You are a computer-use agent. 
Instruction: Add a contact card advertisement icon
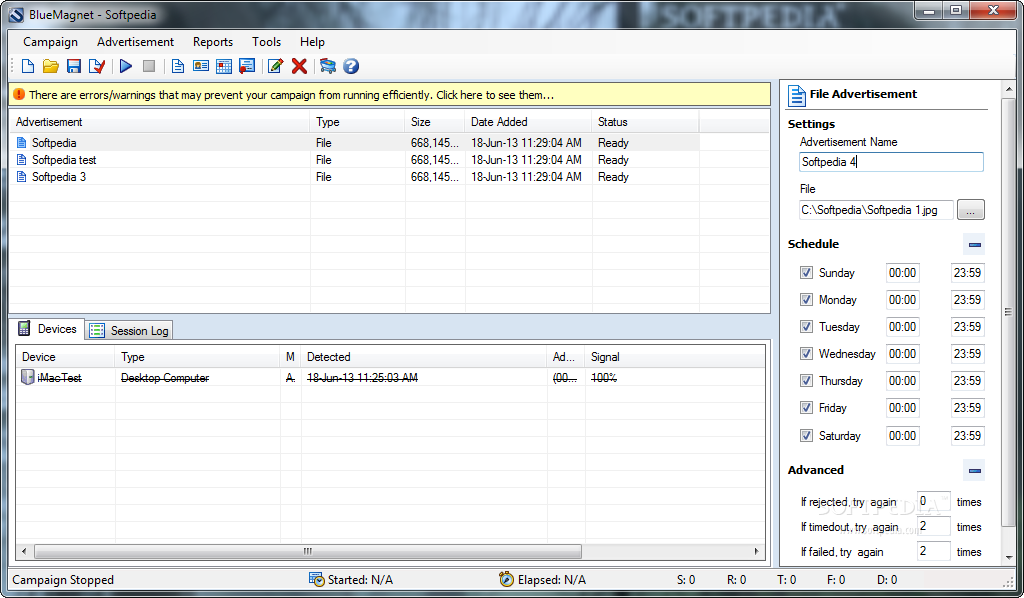[200, 66]
